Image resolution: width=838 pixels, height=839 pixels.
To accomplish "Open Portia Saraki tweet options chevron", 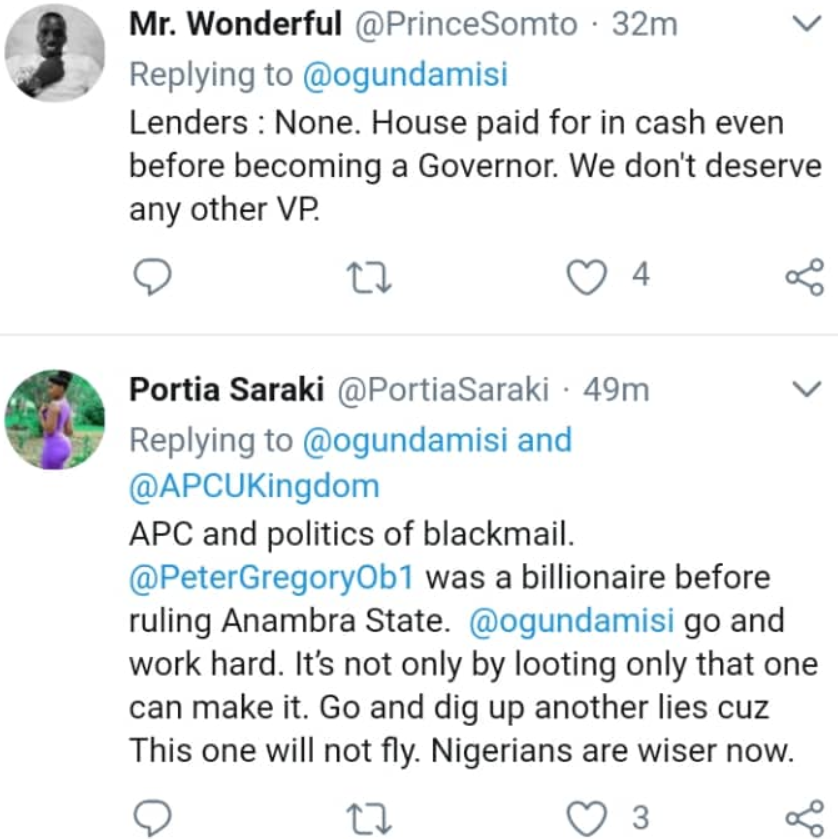I will coord(804,390).
